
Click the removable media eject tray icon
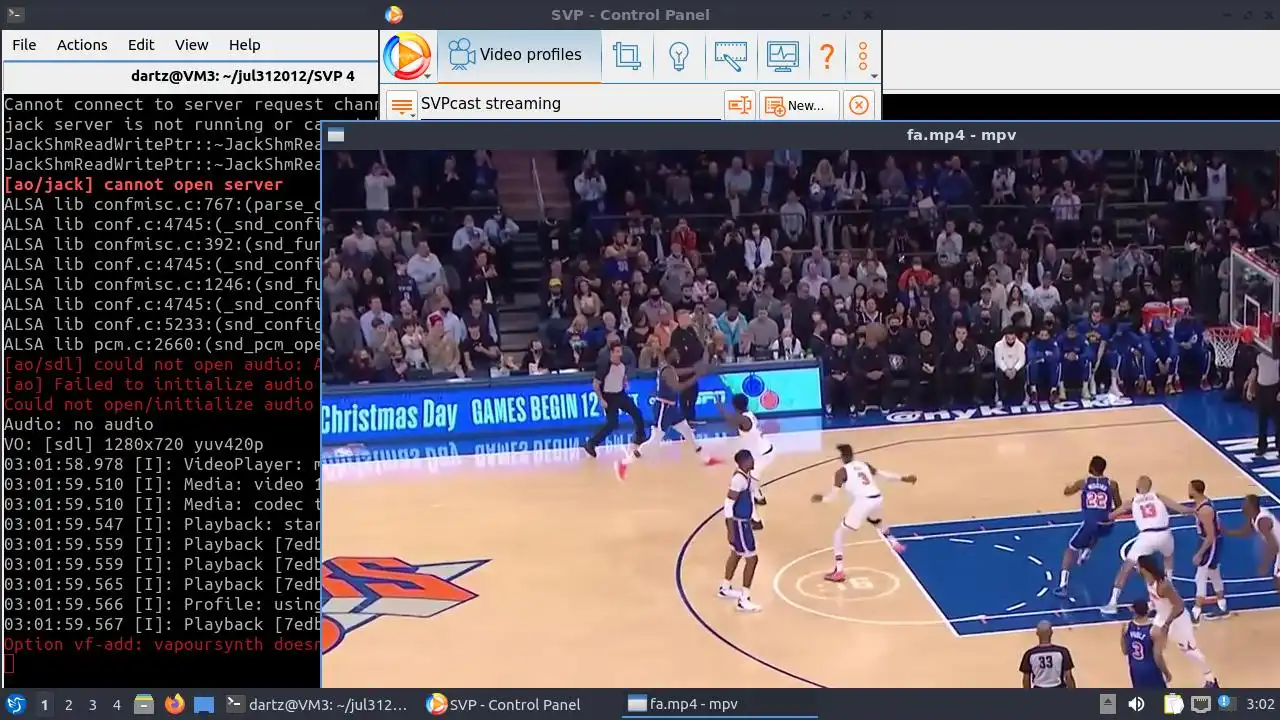point(1108,705)
